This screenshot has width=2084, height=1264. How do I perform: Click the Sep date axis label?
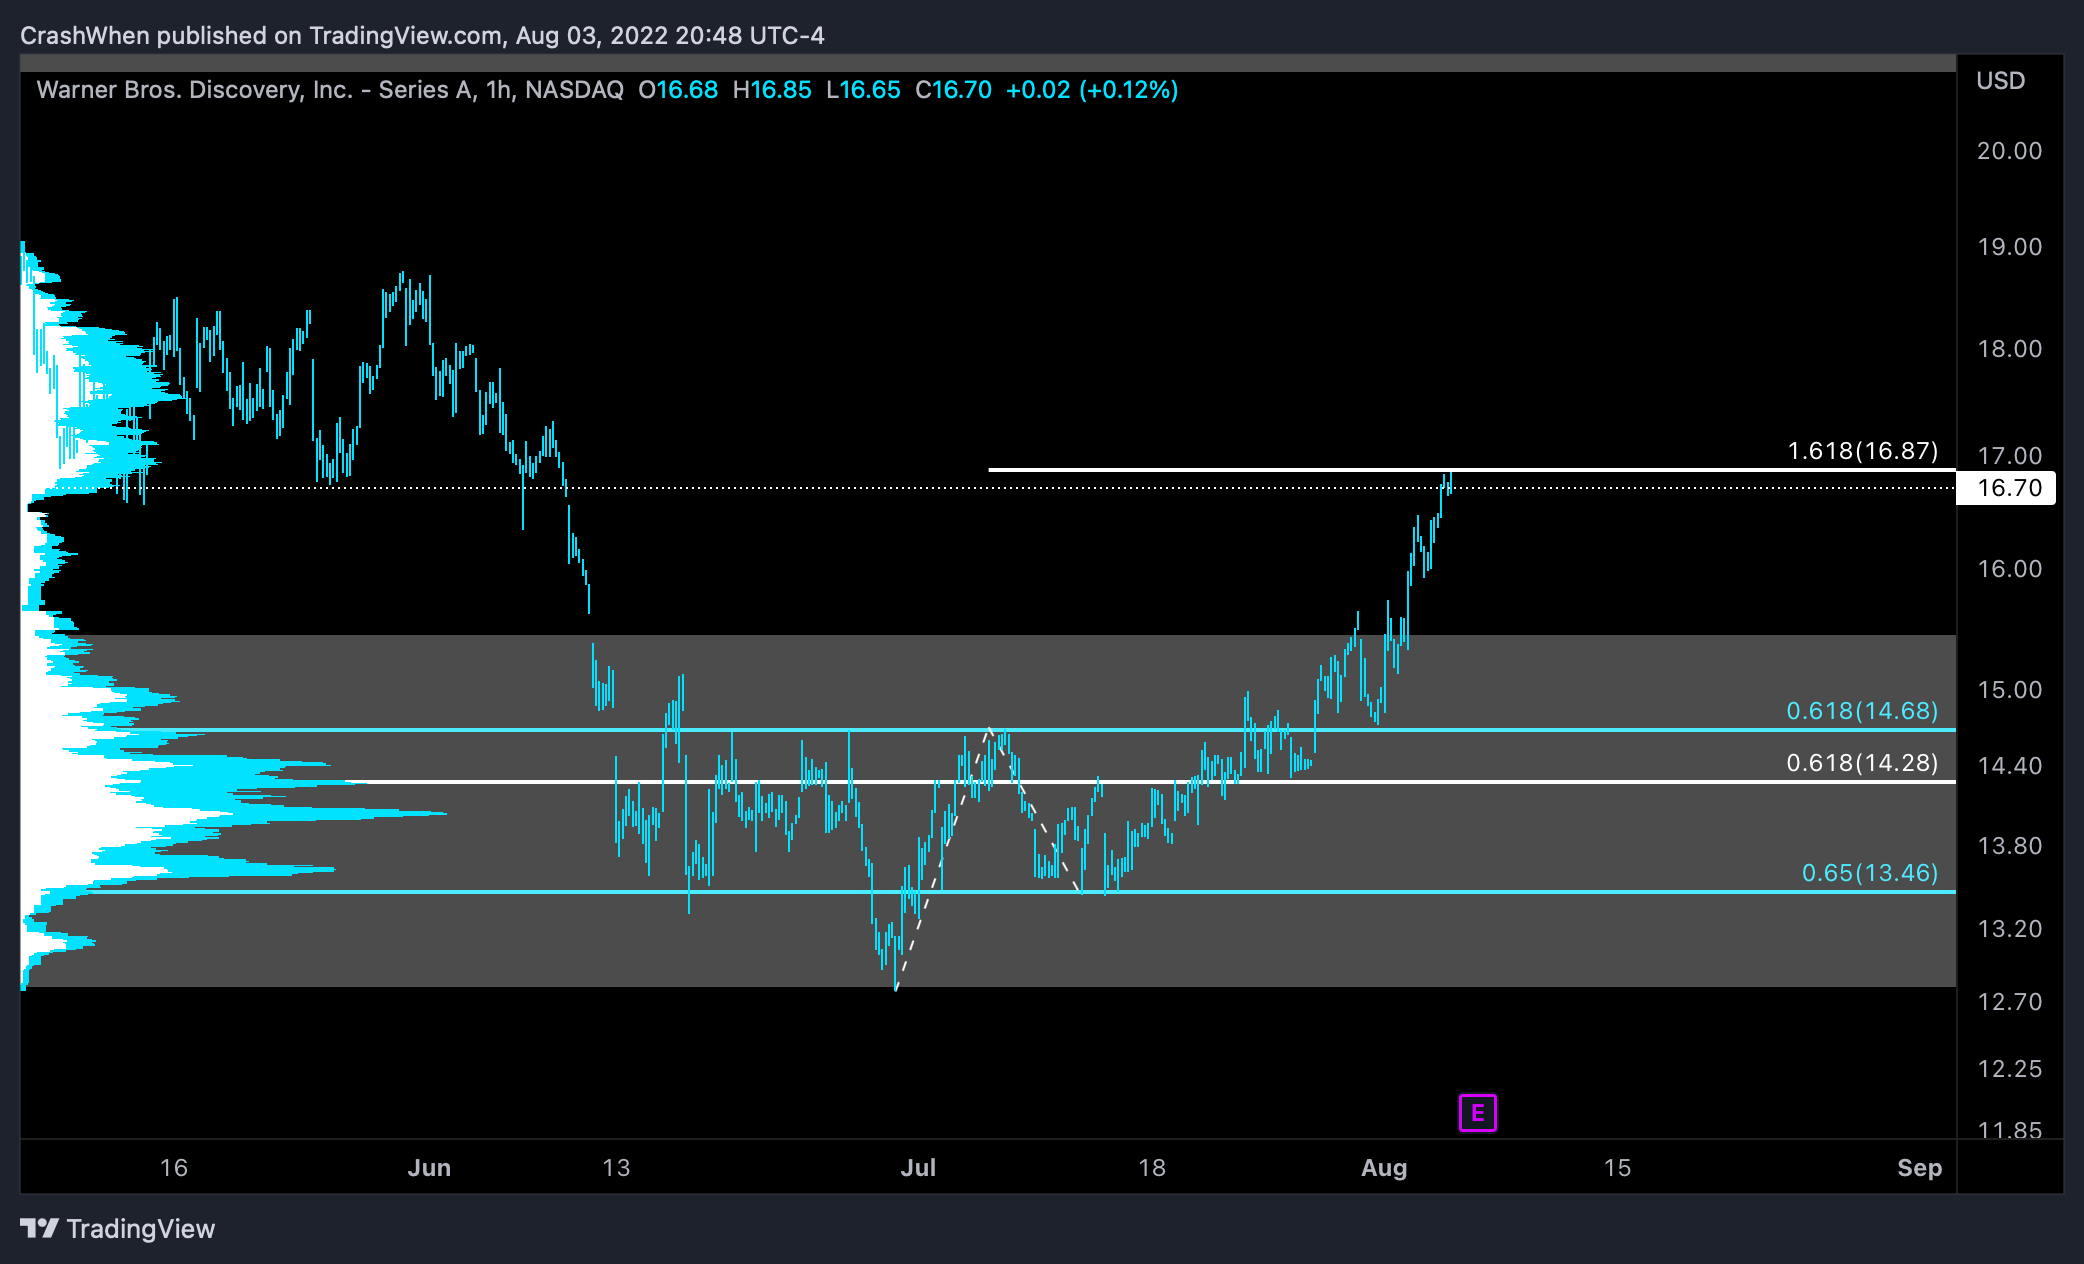(x=1919, y=1168)
